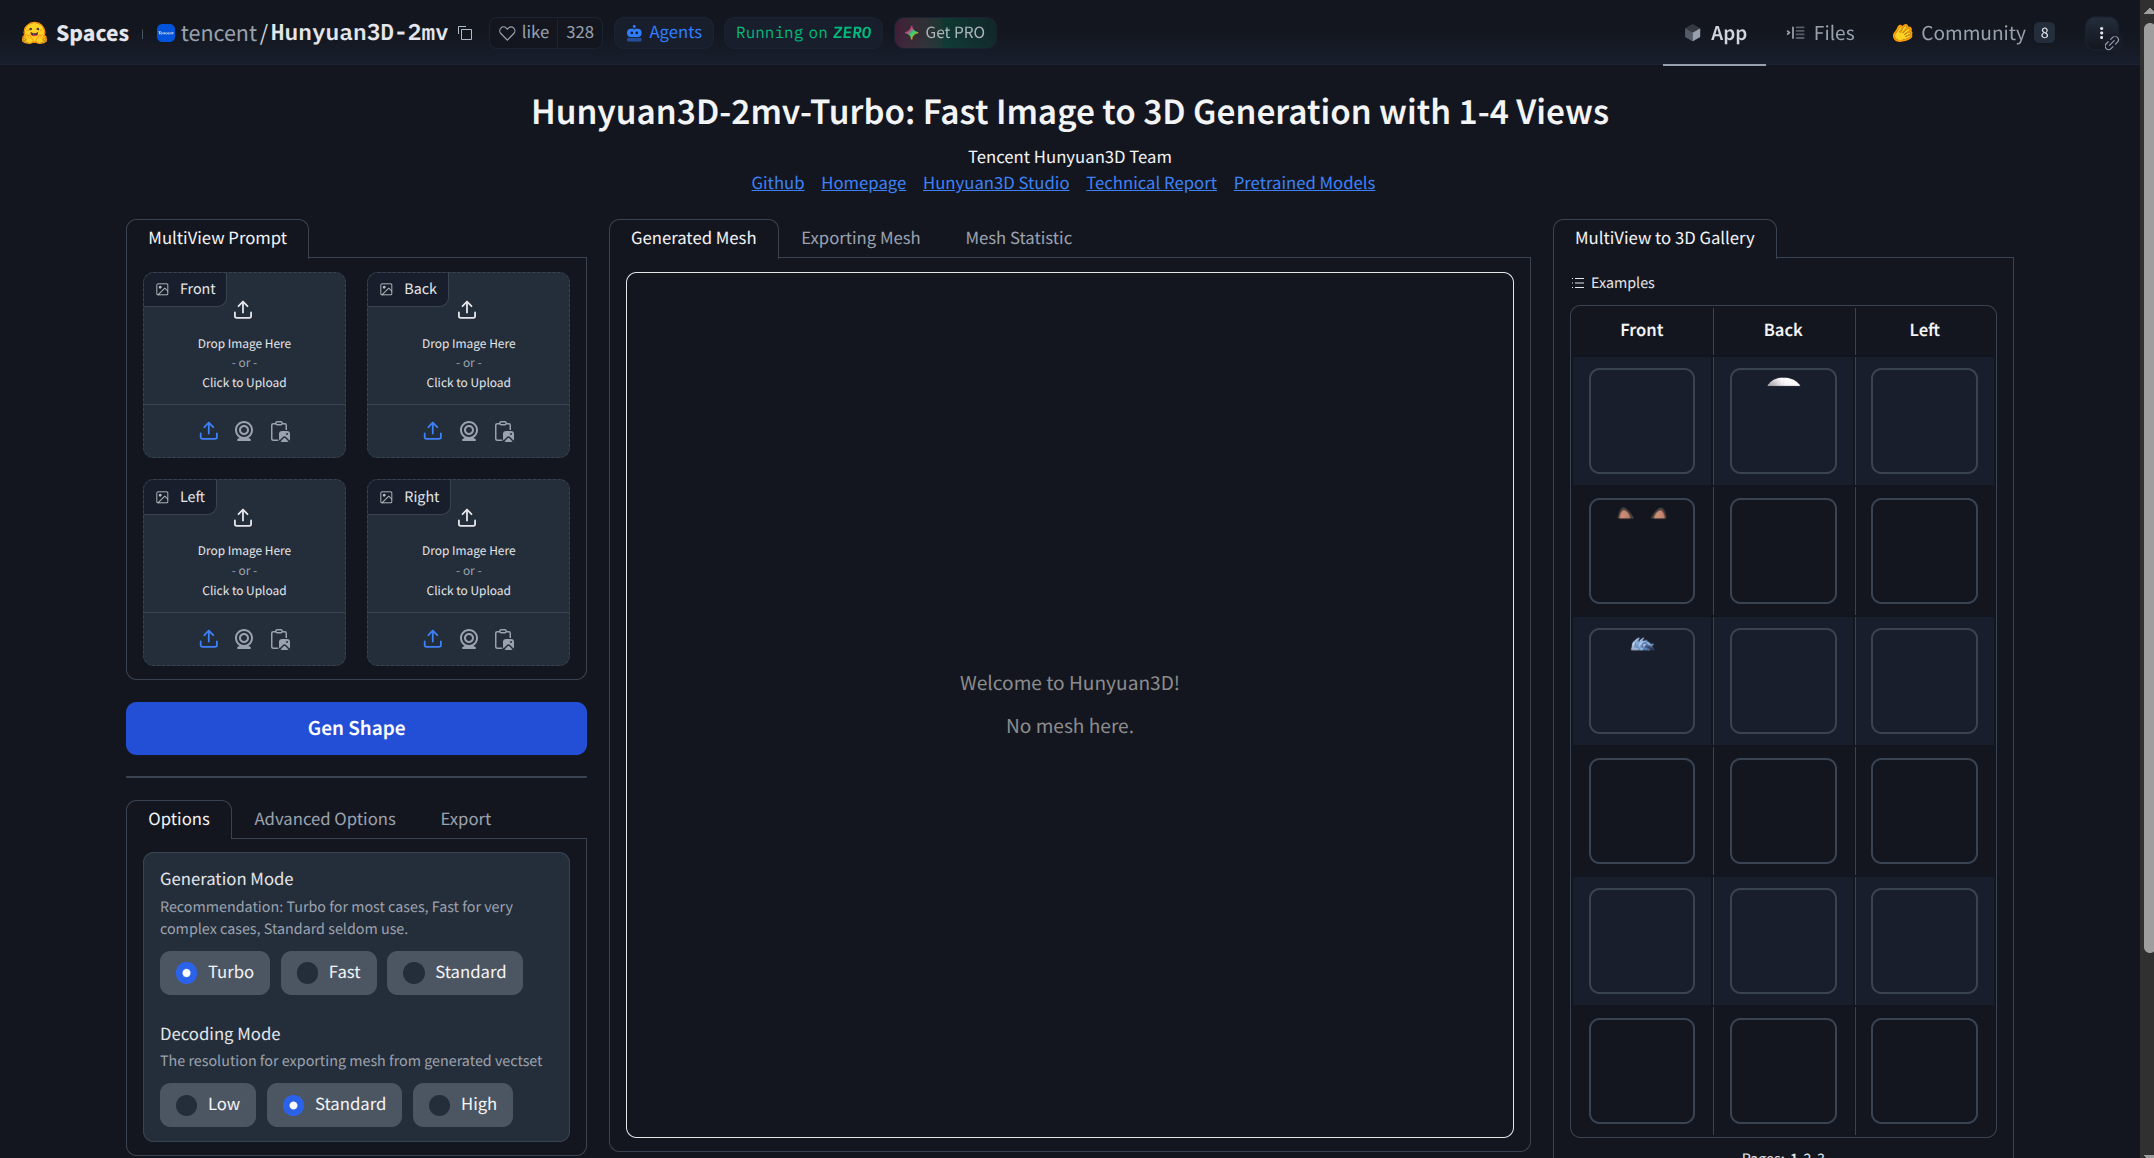The height and width of the screenshot is (1158, 2154).
Task: Click the Back column header in Examples
Action: point(1783,330)
